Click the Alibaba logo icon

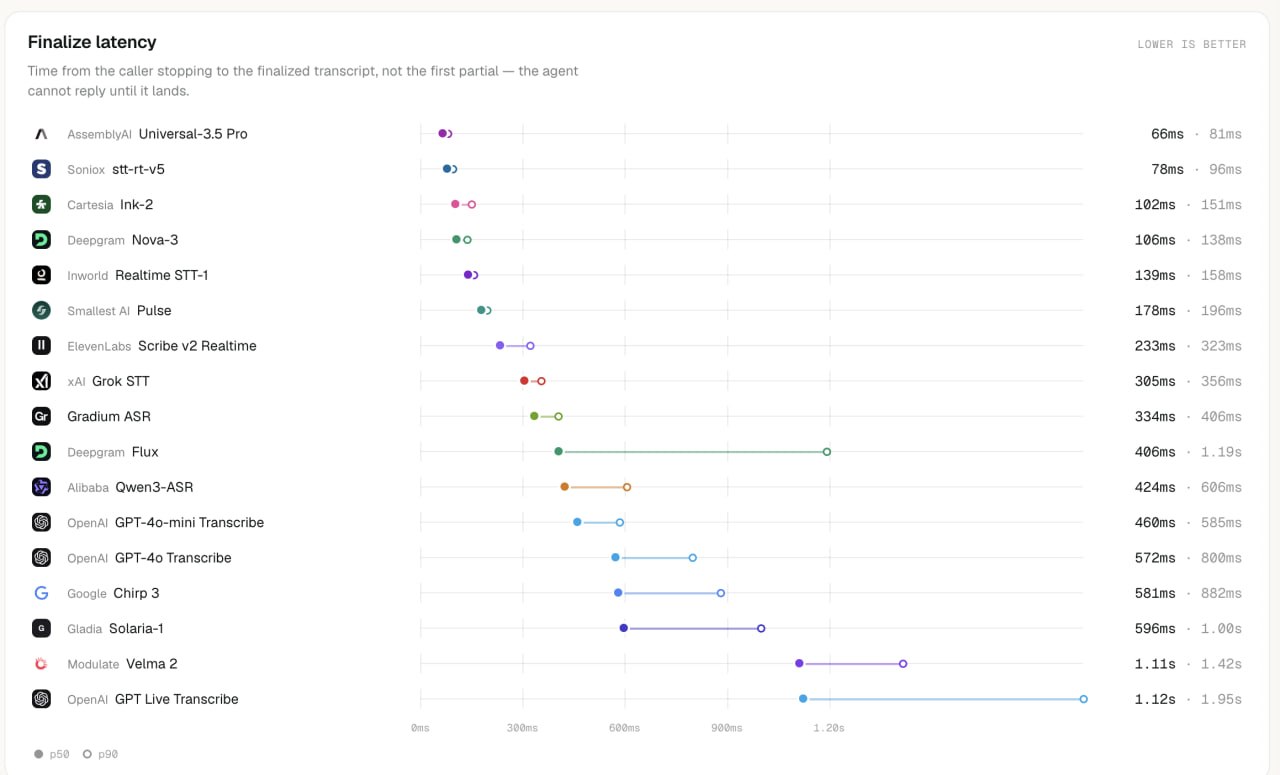pyautogui.click(x=41, y=487)
